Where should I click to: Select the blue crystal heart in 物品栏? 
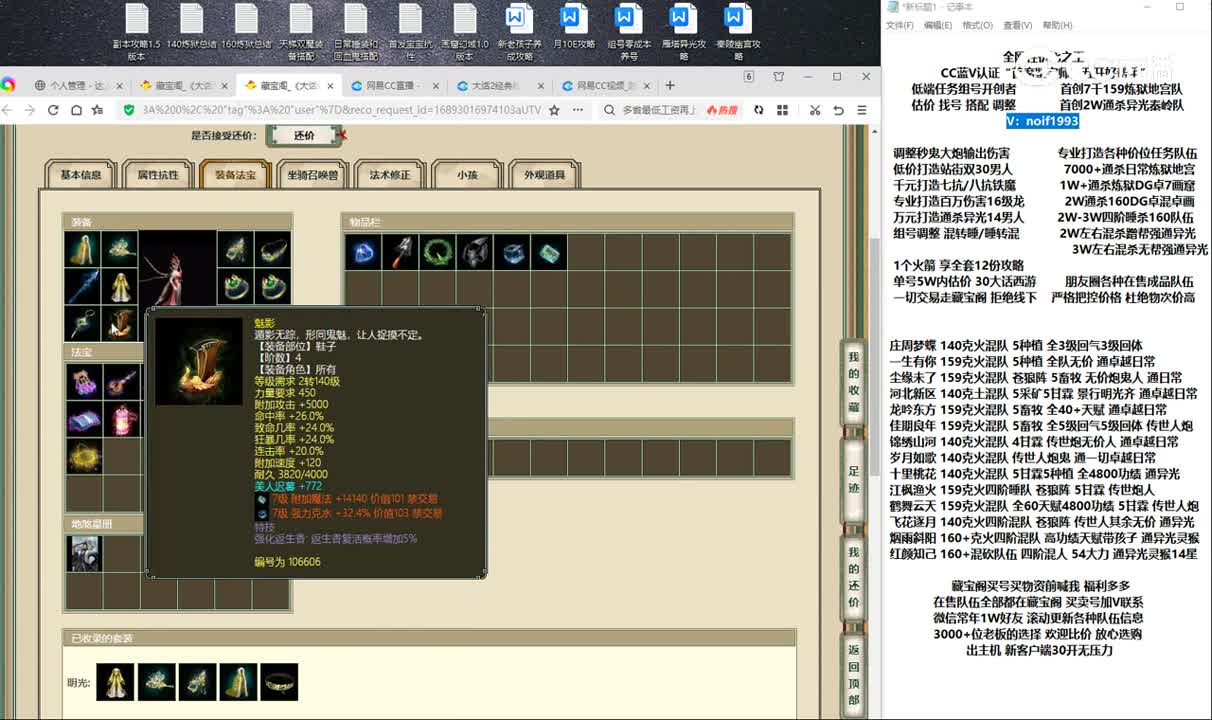coord(362,252)
